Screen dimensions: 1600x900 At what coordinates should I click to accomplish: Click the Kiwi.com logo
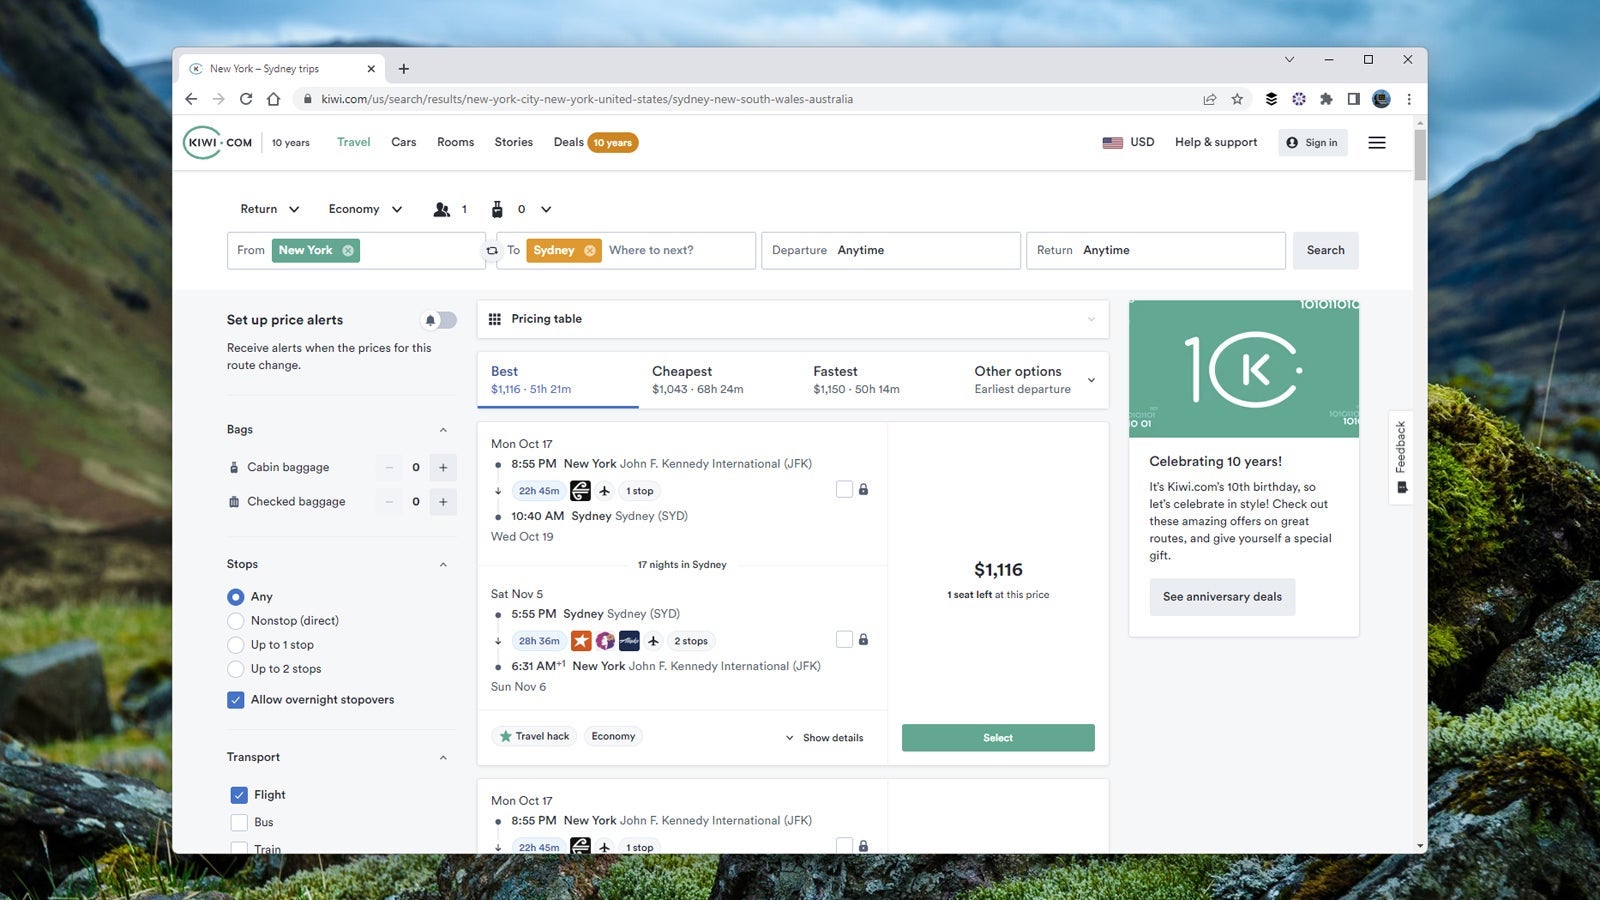(x=218, y=142)
